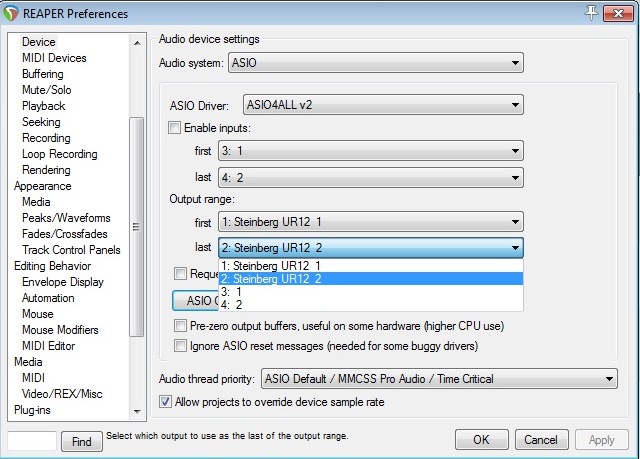Select '4: 2' in the dropdown list
The image size is (640, 459).
371,305
